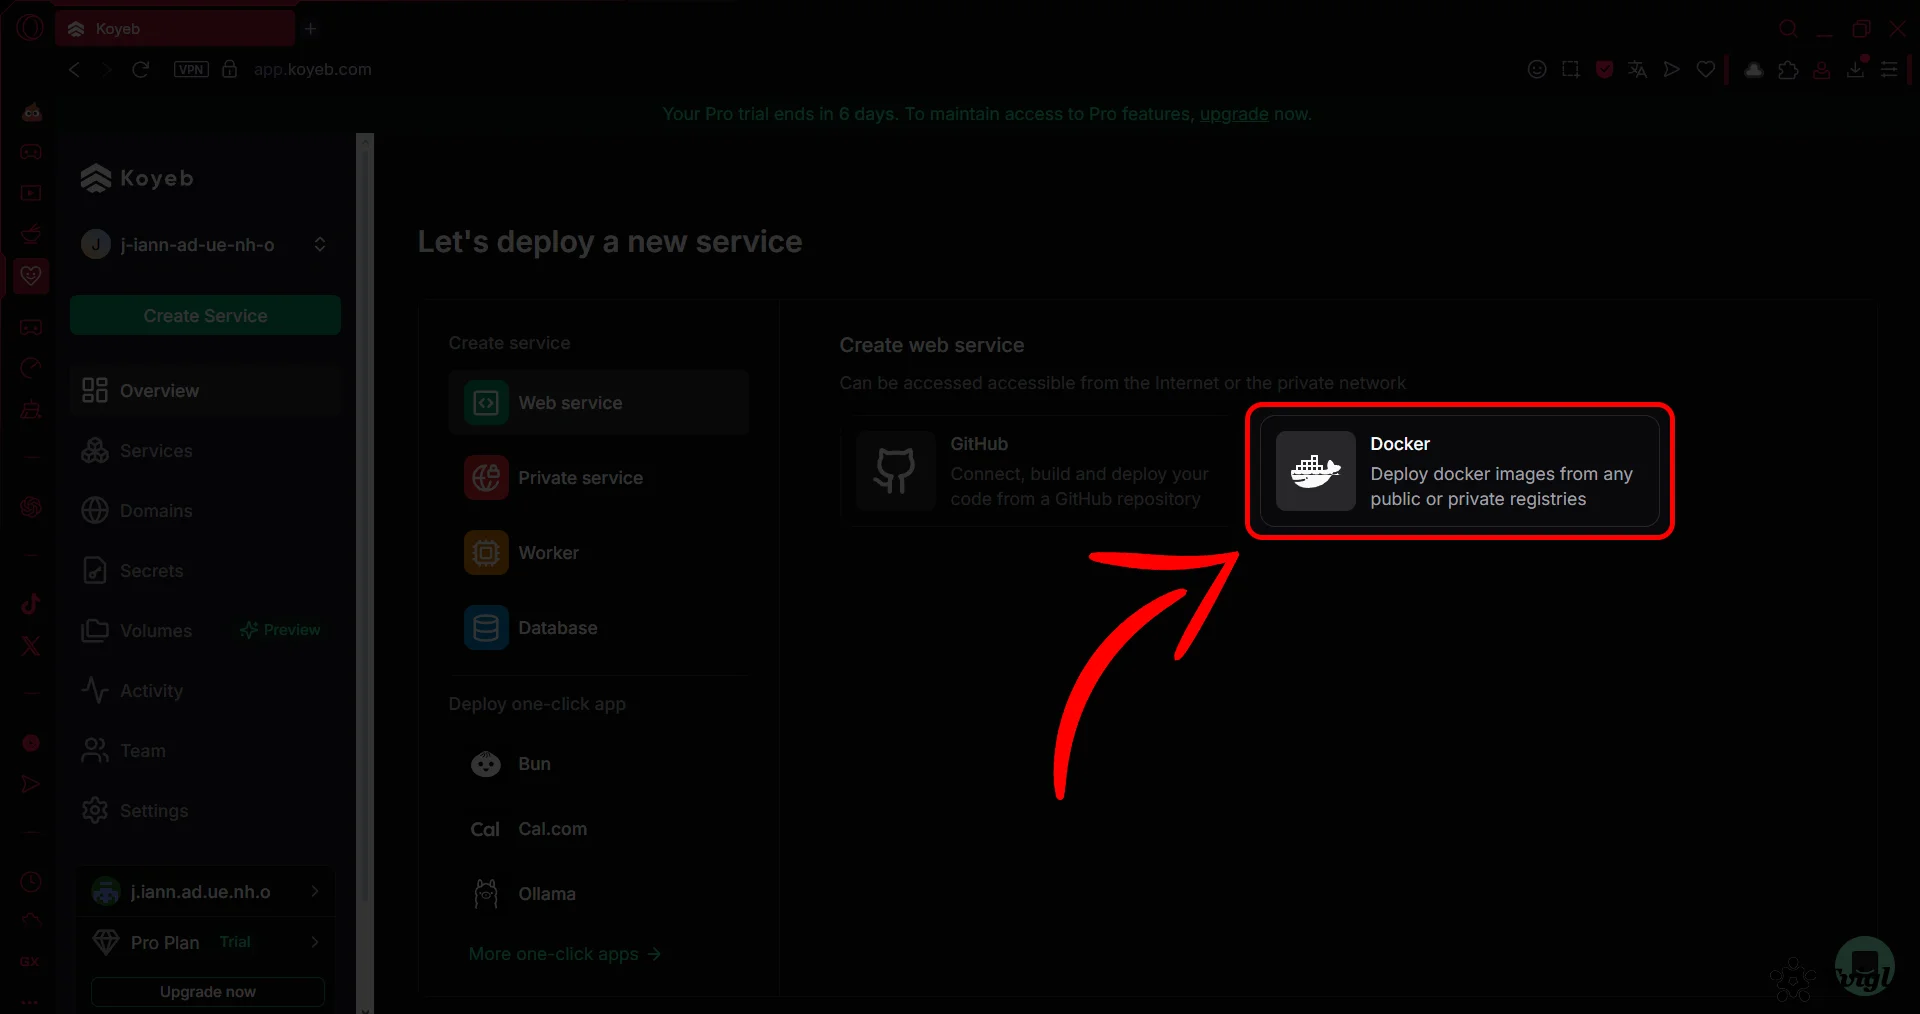1920x1014 pixels.
Task: Expand the Pro Plan Trial row
Action: 205,942
